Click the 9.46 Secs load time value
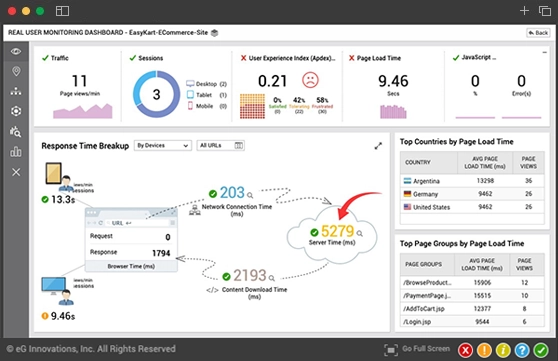The height and width of the screenshot is (361, 558). [x=393, y=81]
